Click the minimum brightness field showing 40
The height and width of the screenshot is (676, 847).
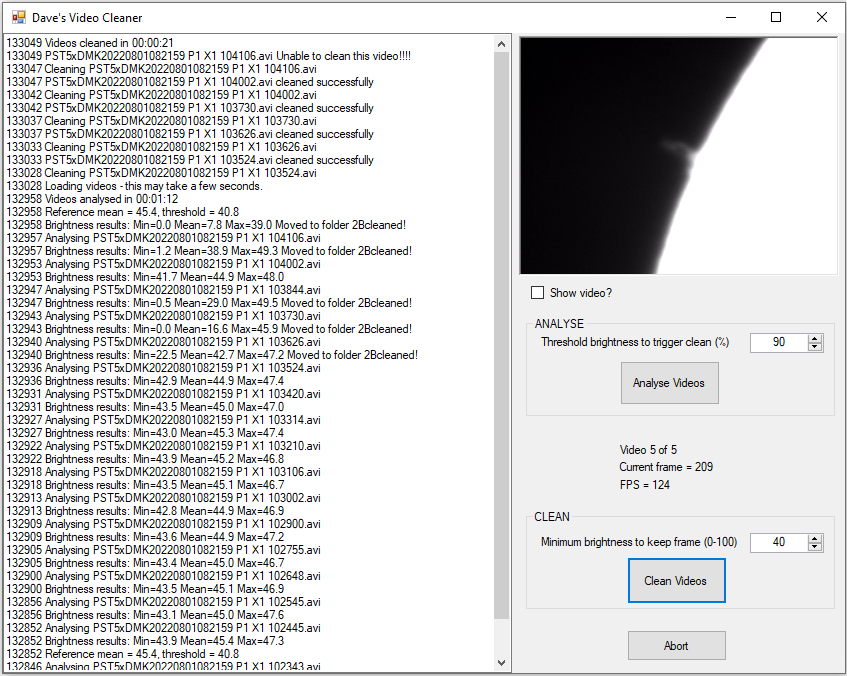point(779,543)
